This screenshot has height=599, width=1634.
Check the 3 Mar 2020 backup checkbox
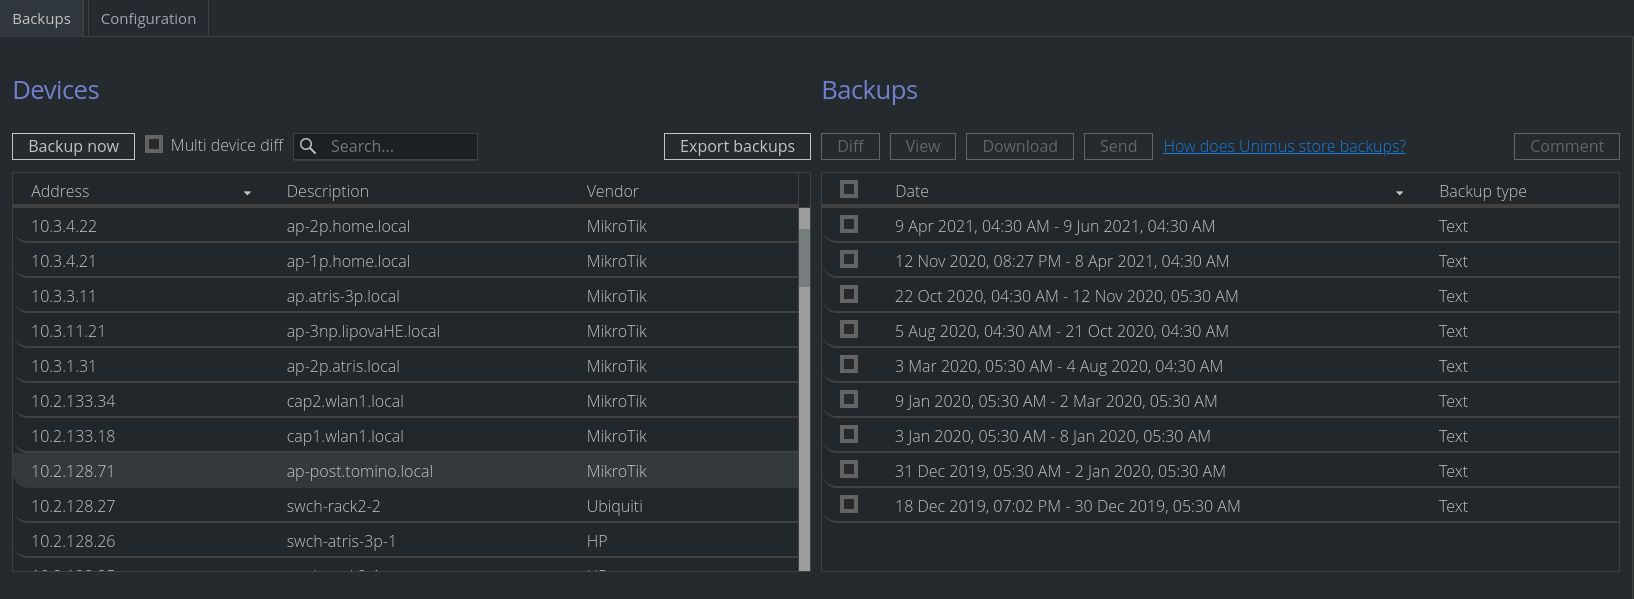[849, 364]
